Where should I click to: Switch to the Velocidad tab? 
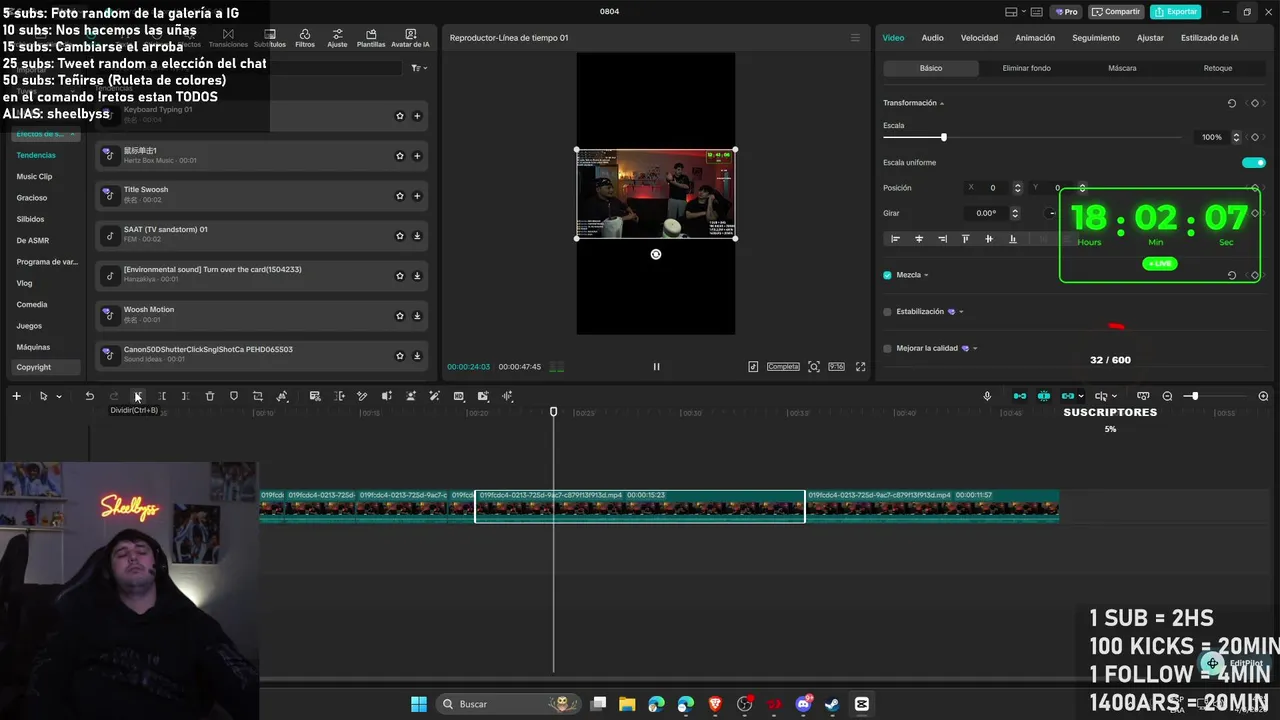[x=979, y=38]
